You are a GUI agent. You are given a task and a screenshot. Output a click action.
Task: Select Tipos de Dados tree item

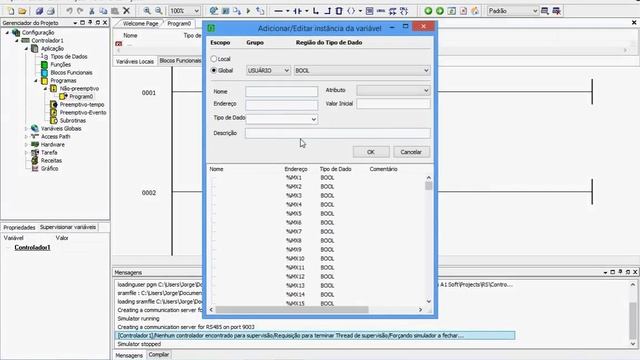point(69,57)
